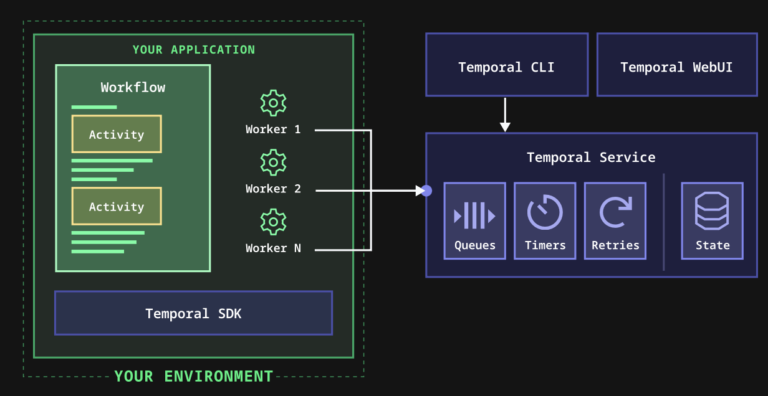Click the lower Activity box in Workflow
The width and height of the screenshot is (768, 396).
[117, 206]
